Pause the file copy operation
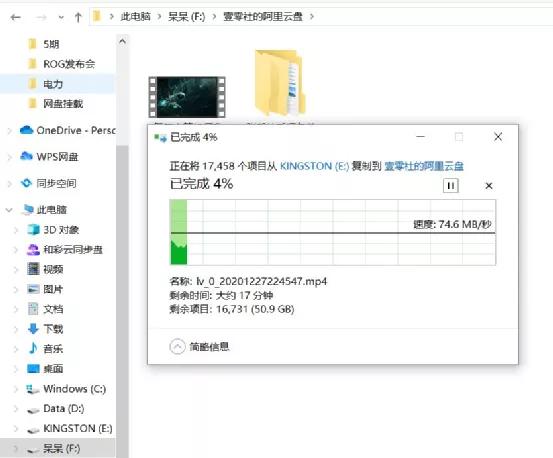 pos(450,186)
